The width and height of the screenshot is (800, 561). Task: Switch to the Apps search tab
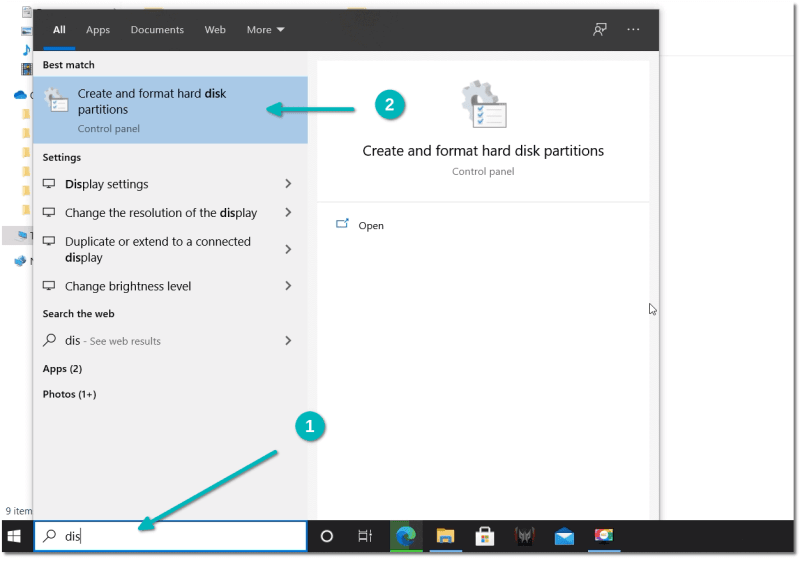pyautogui.click(x=98, y=30)
